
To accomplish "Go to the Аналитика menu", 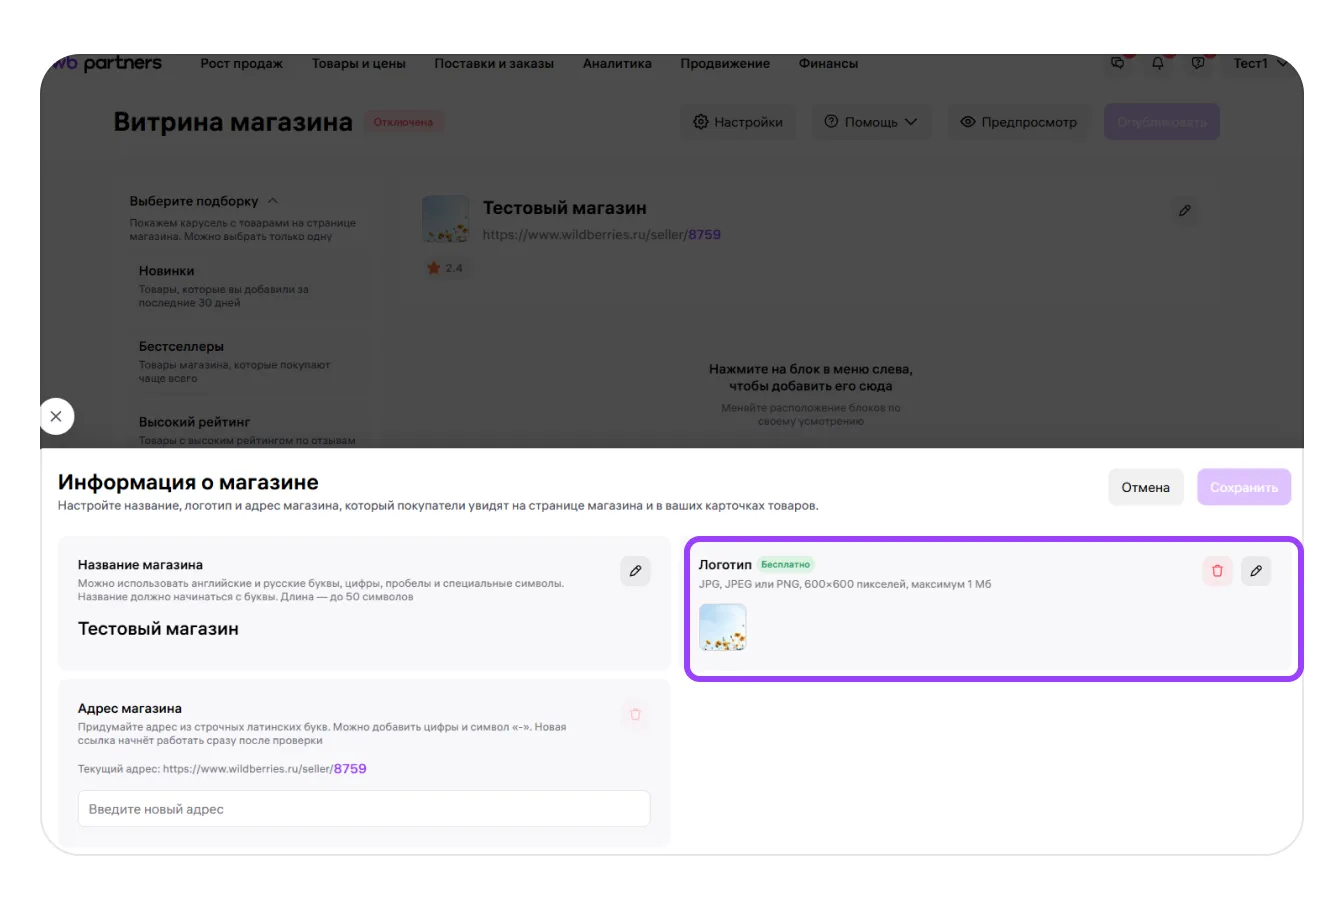I will click(x=617, y=63).
